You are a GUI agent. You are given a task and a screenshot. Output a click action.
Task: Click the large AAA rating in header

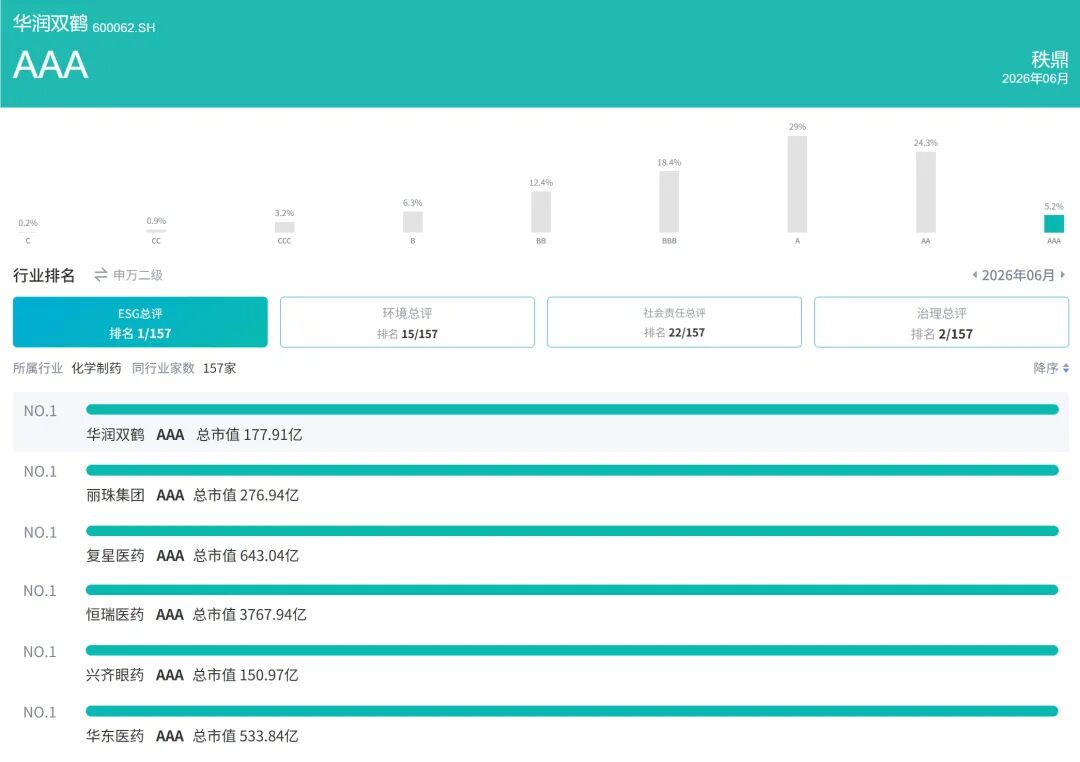(51, 65)
